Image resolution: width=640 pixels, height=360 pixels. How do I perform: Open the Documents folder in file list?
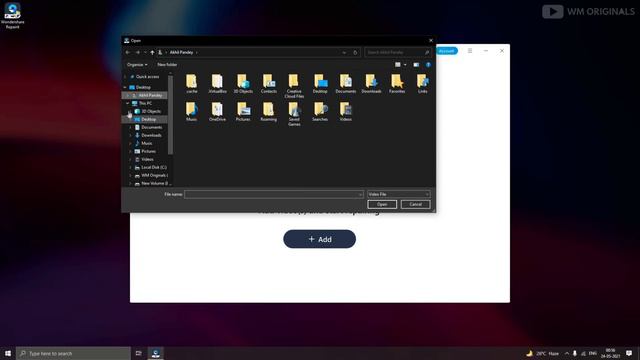pos(346,84)
